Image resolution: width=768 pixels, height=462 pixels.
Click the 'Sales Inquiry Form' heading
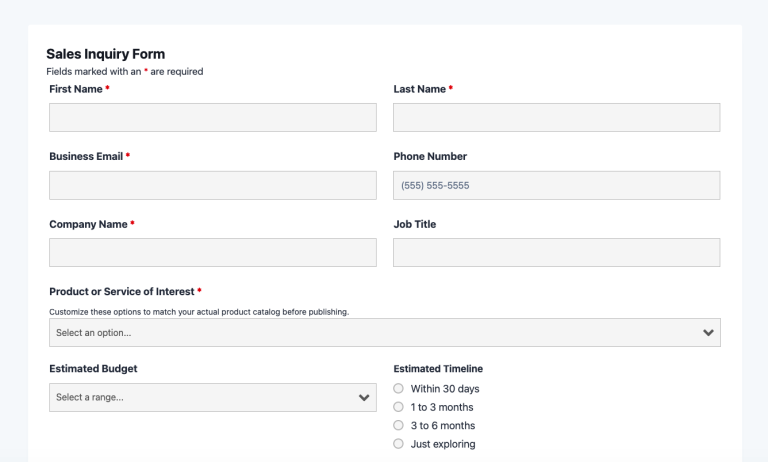click(x=105, y=54)
